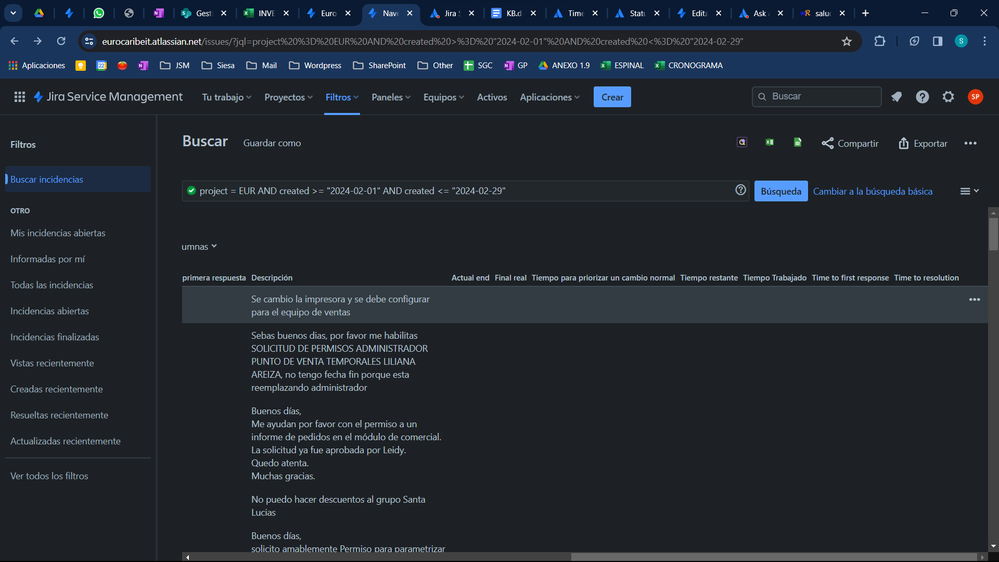Open notifications bell icon

(896, 97)
